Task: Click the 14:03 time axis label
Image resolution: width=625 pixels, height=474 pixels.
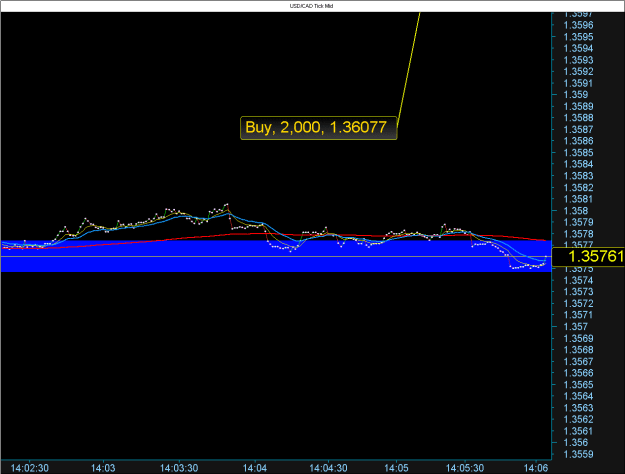Action: coord(103,468)
